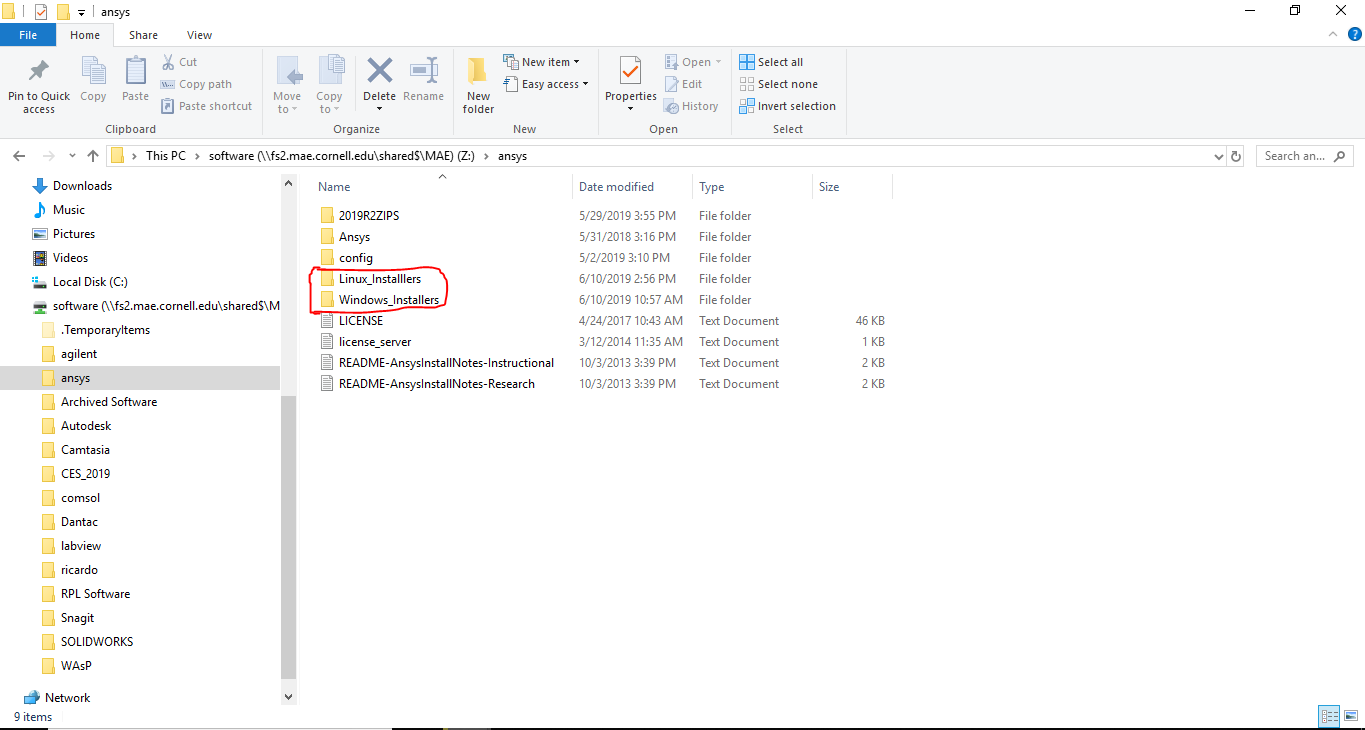This screenshot has width=1365, height=730.
Task: Click the ansys breadcrumb in address bar
Action: pyautogui.click(x=512, y=156)
